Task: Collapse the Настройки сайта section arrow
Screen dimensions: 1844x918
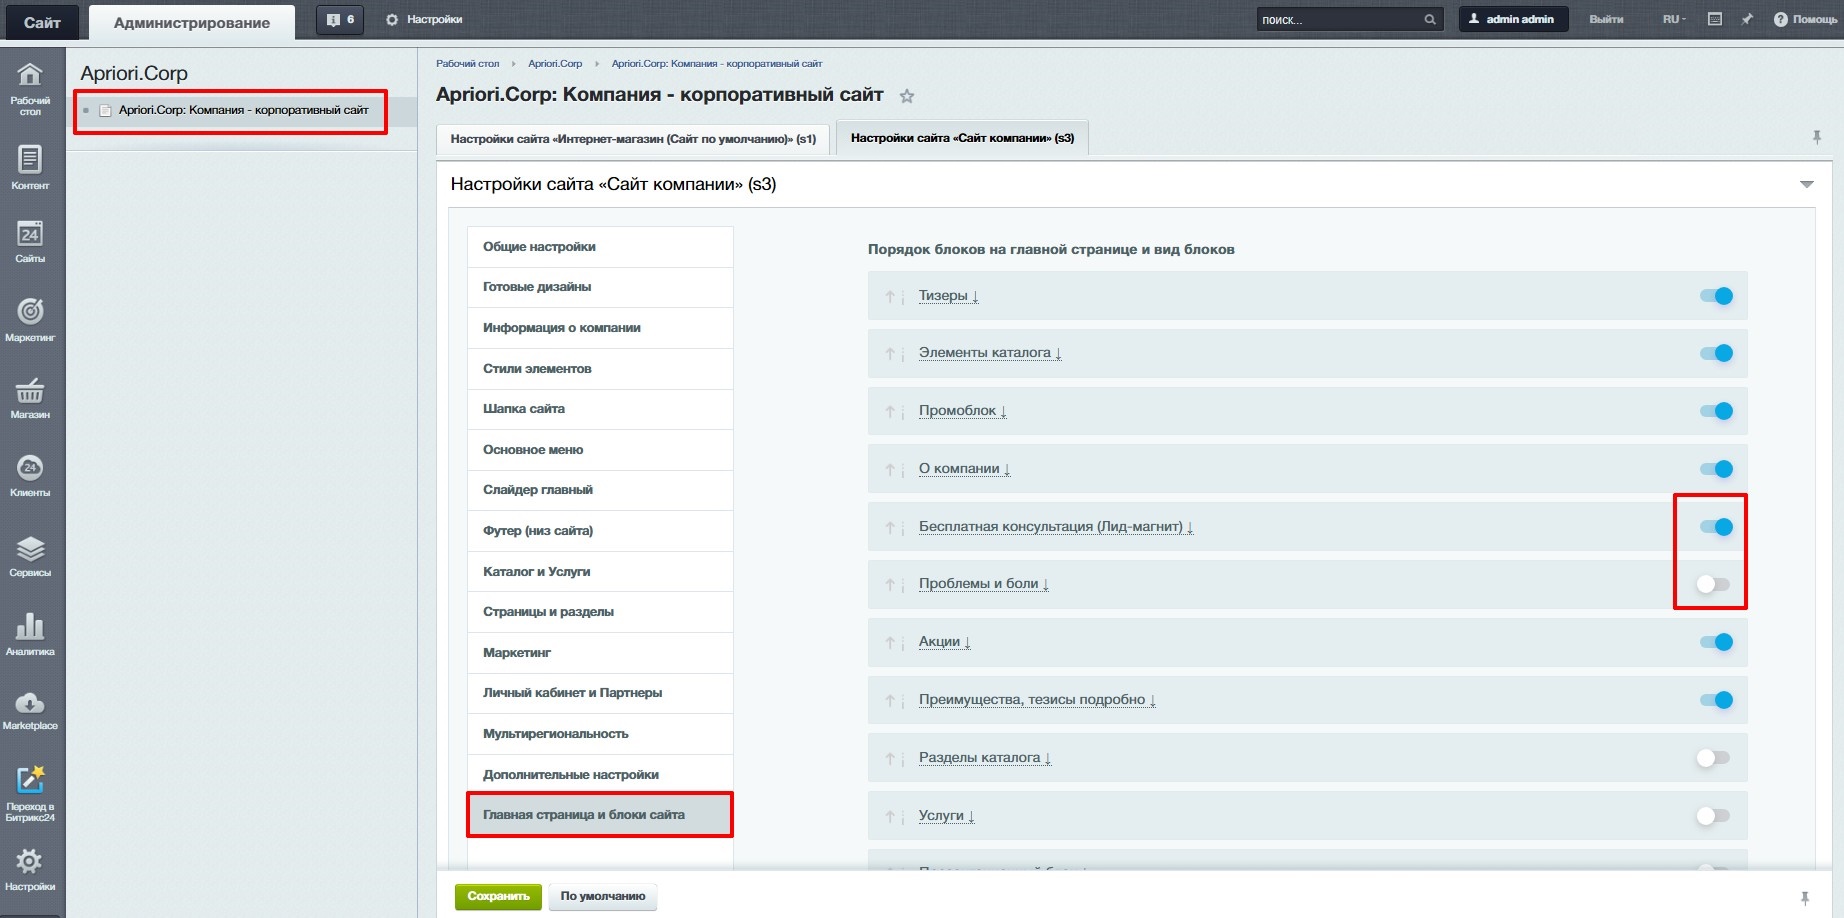Action: coord(1806,184)
